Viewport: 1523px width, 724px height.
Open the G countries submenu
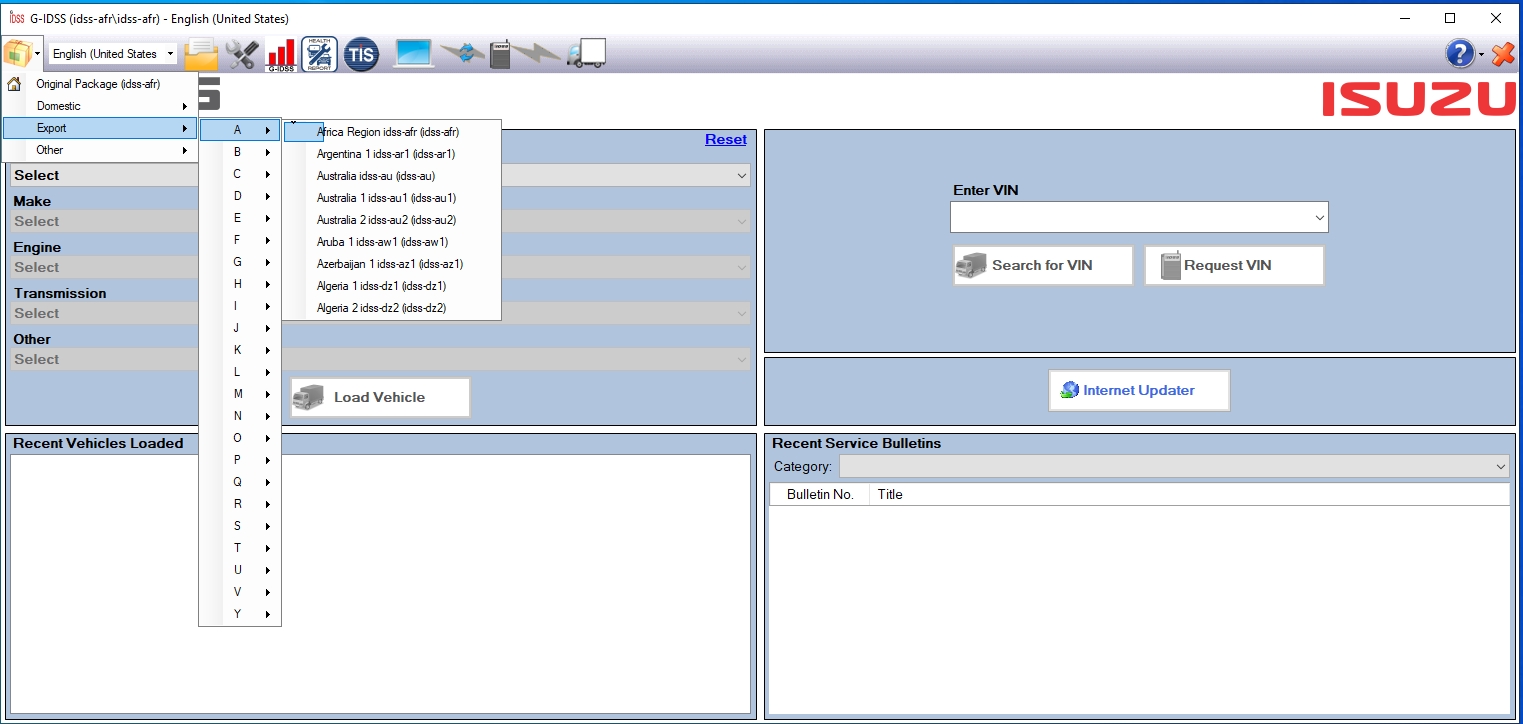(240, 262)
